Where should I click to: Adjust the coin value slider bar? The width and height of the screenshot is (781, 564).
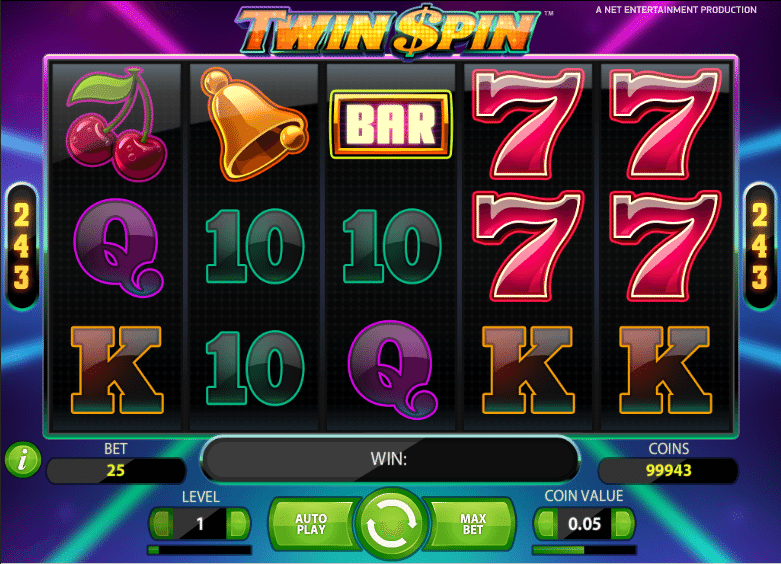(x=584, y=550)
